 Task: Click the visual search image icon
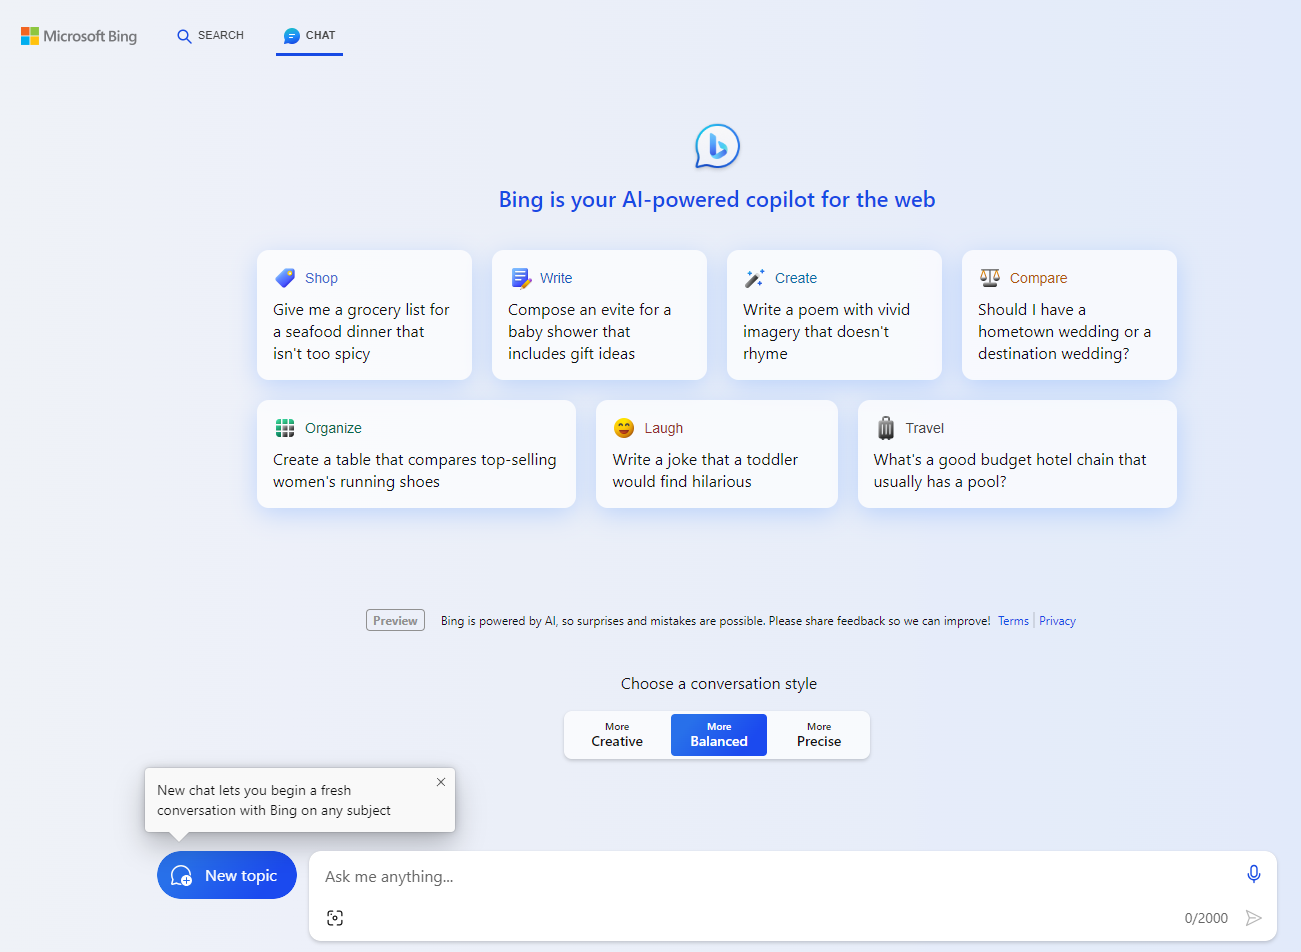point(335,918)
